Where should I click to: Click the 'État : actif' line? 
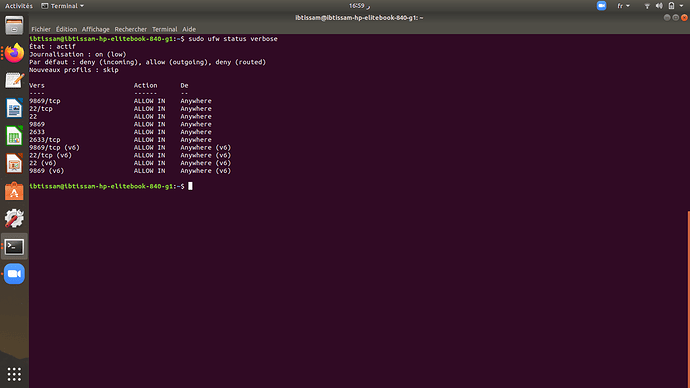pyautogui.click(x=52, y=47)
